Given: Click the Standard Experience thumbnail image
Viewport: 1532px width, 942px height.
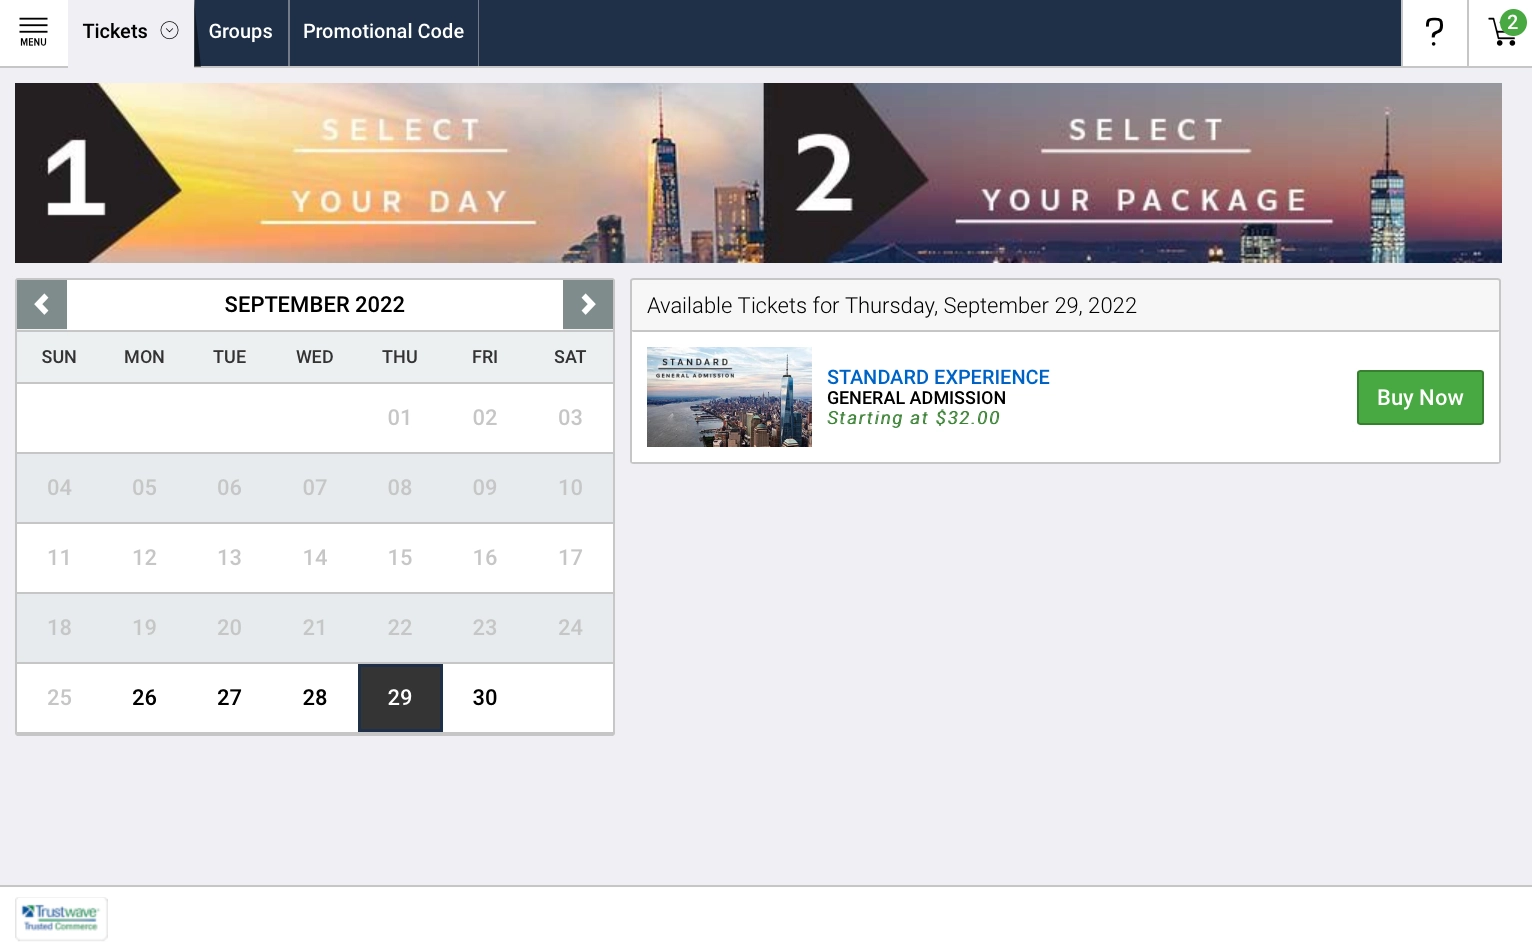Looking at the screenshot, I should [729, 397].
